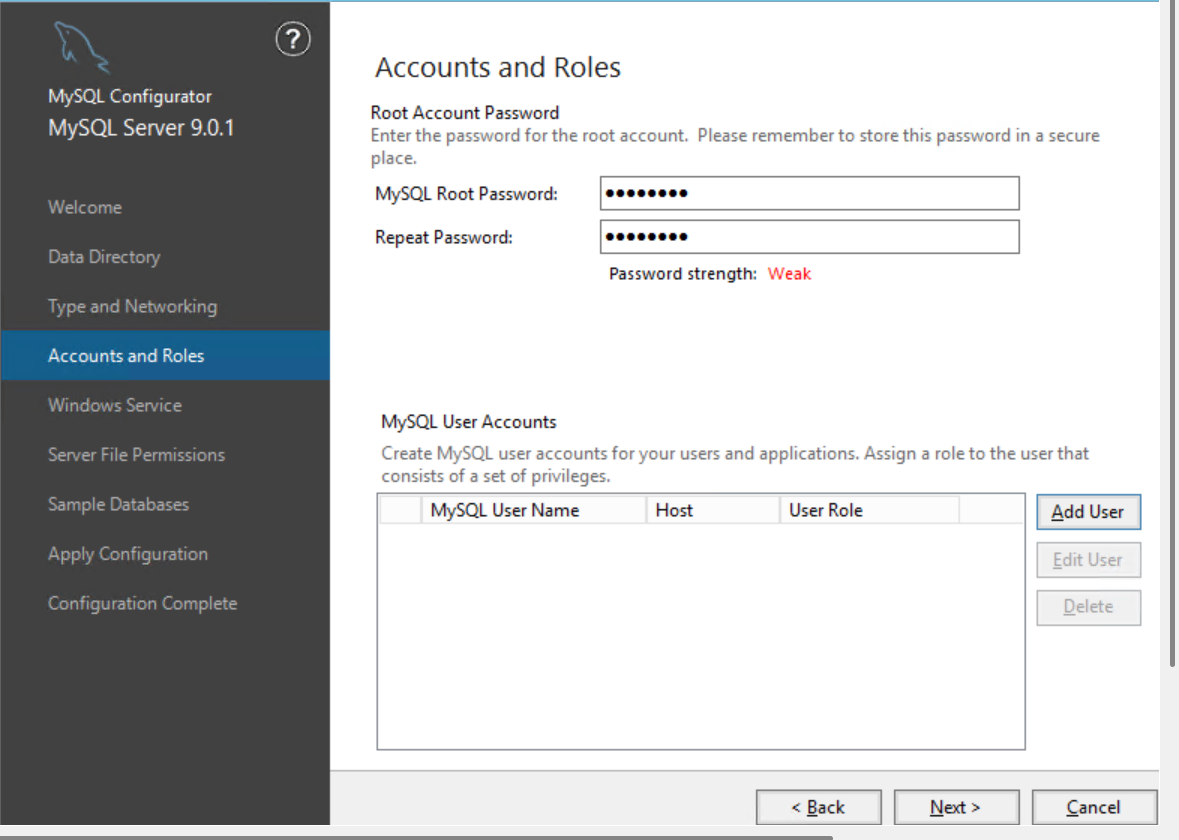Select Type and Networking in sidebar
The image size is (1179, 840).
(132, 306)
